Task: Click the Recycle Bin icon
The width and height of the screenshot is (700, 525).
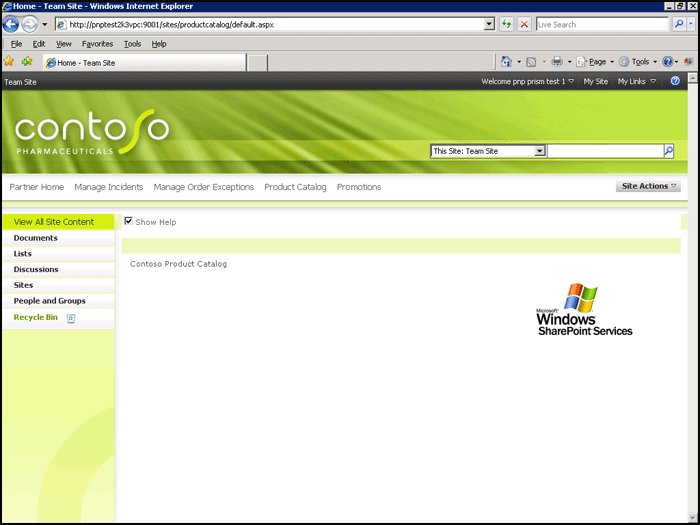Action: click(x=71, y=318)
